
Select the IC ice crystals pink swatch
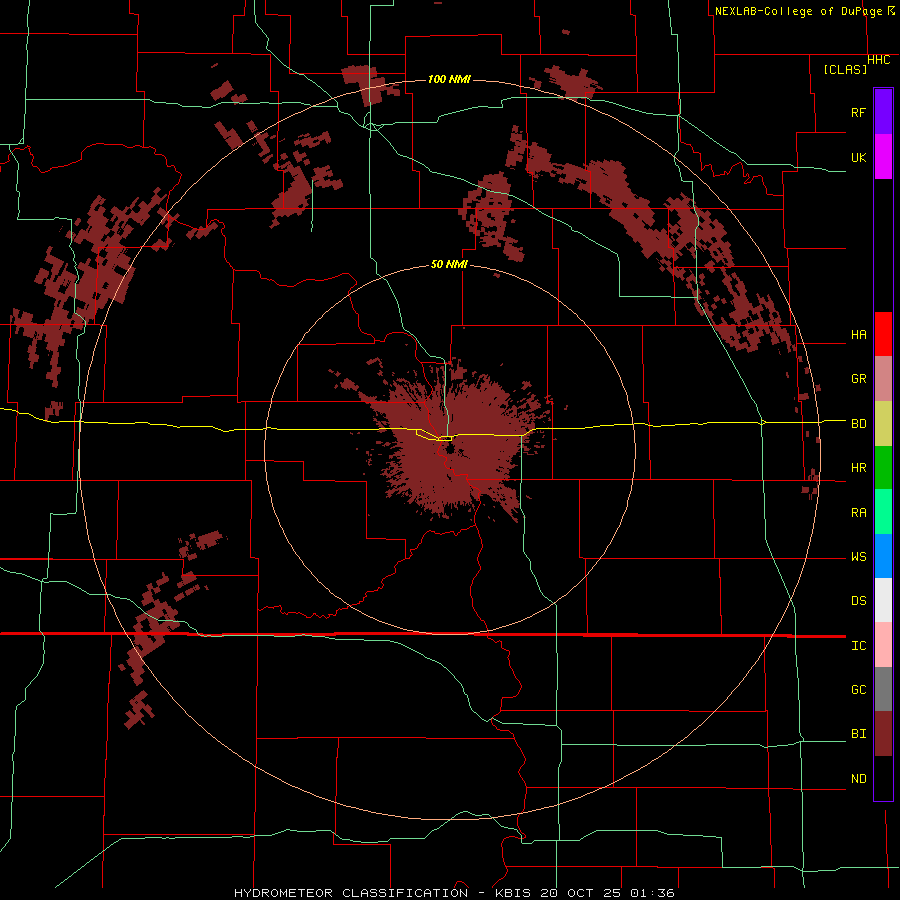click(883, 645)
